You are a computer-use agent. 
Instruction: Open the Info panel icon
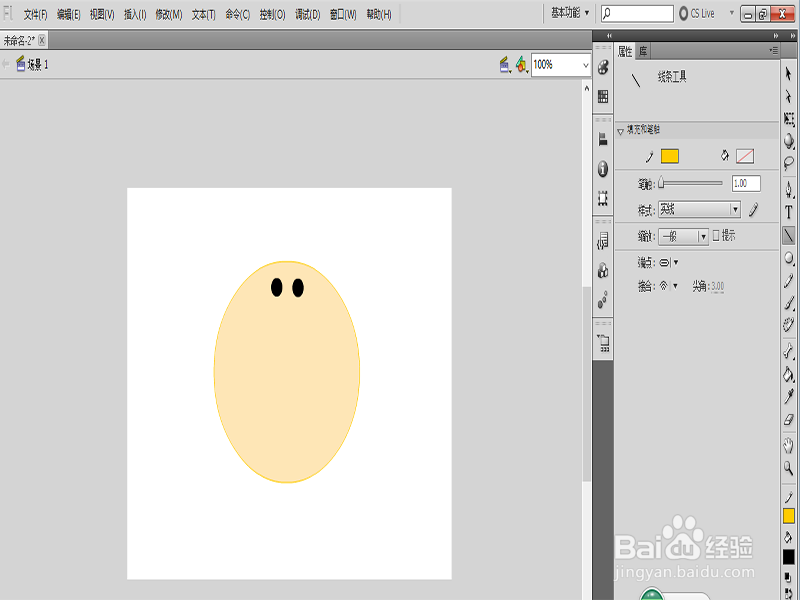(x=603, y=169)
